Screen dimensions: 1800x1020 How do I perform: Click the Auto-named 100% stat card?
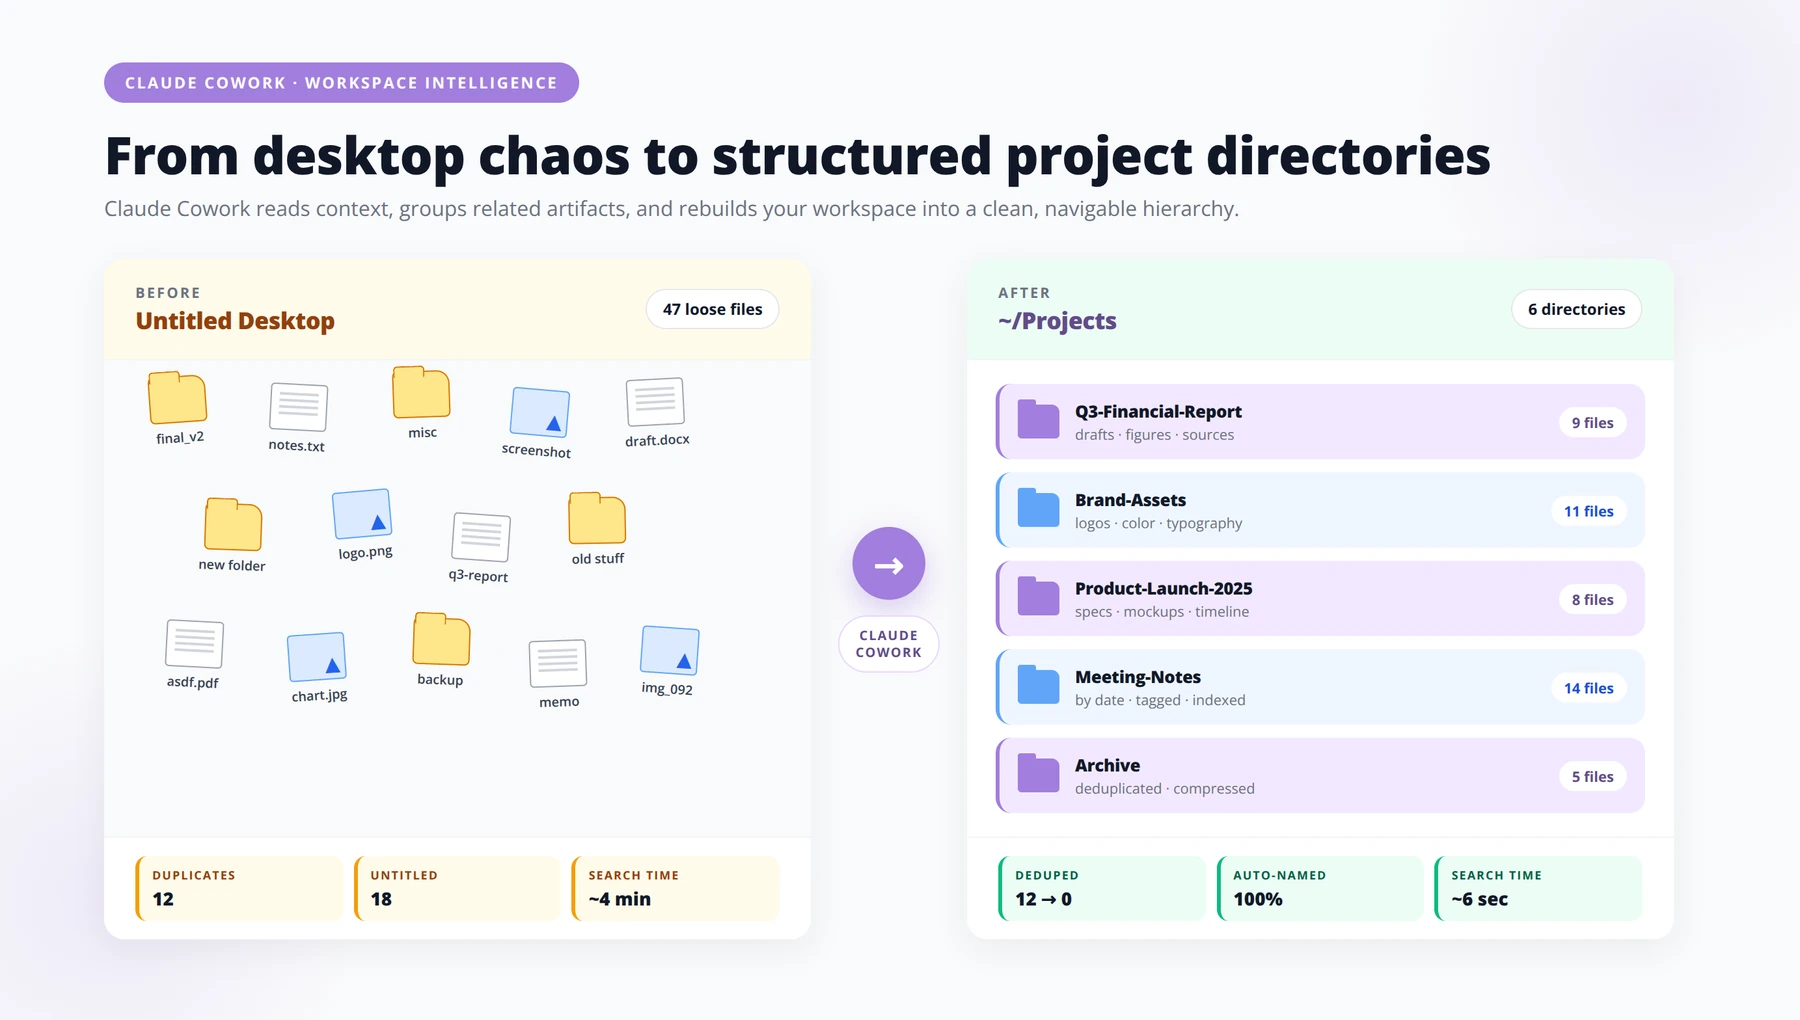coord(1320,888)
